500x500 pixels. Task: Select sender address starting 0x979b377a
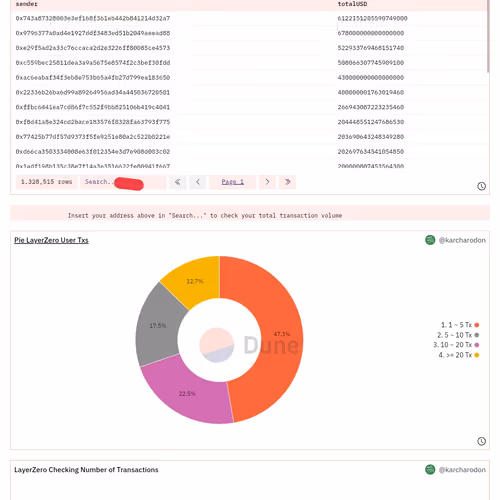pos(93,33)
